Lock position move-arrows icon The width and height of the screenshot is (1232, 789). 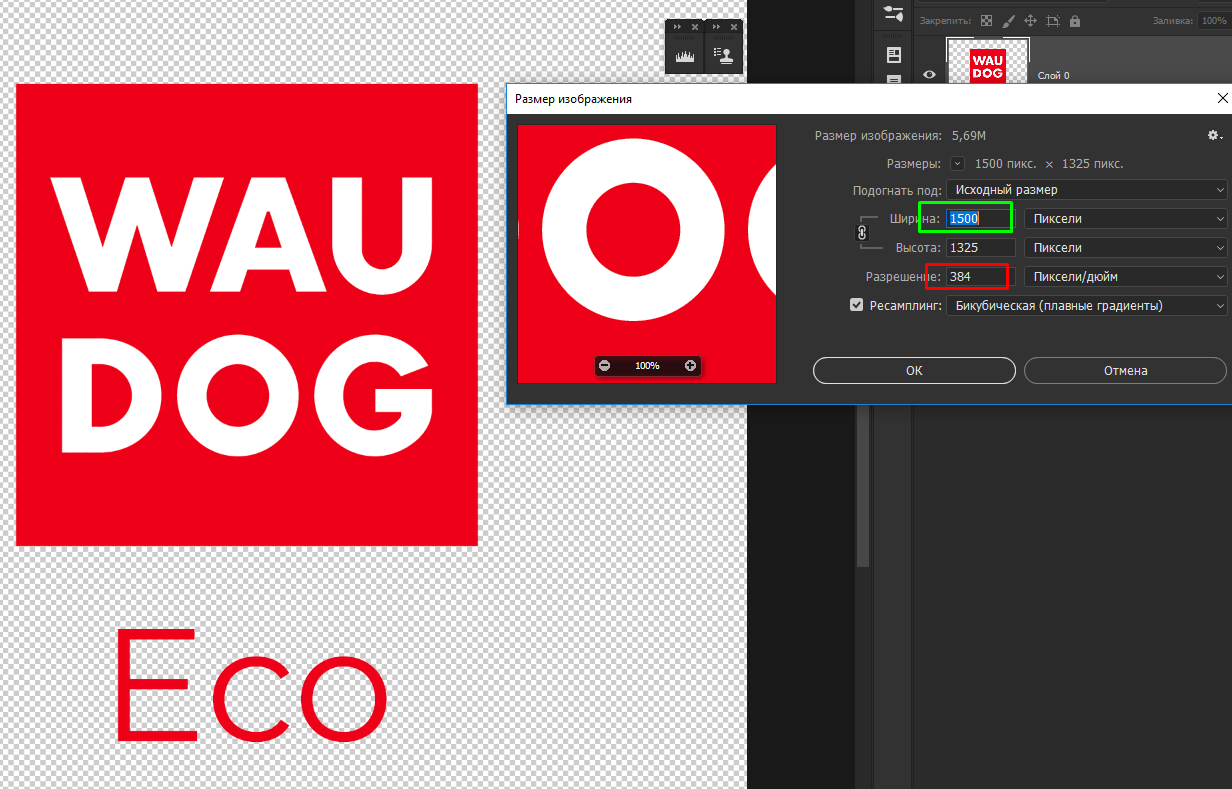[1030, 21]
